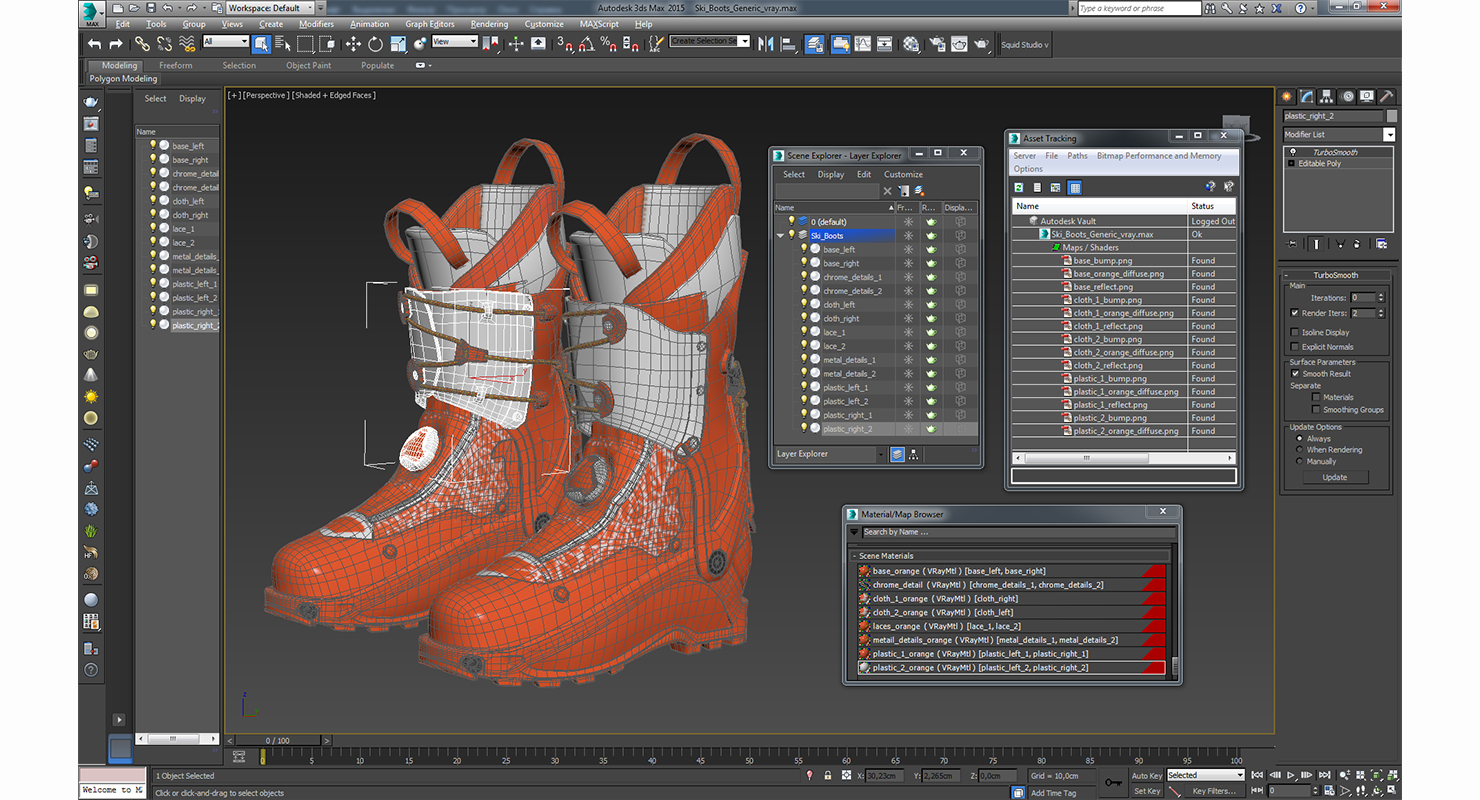Click the Align tool icon
The height and width of the screenshot is (800, 1480).
click(x=789, y=44)
